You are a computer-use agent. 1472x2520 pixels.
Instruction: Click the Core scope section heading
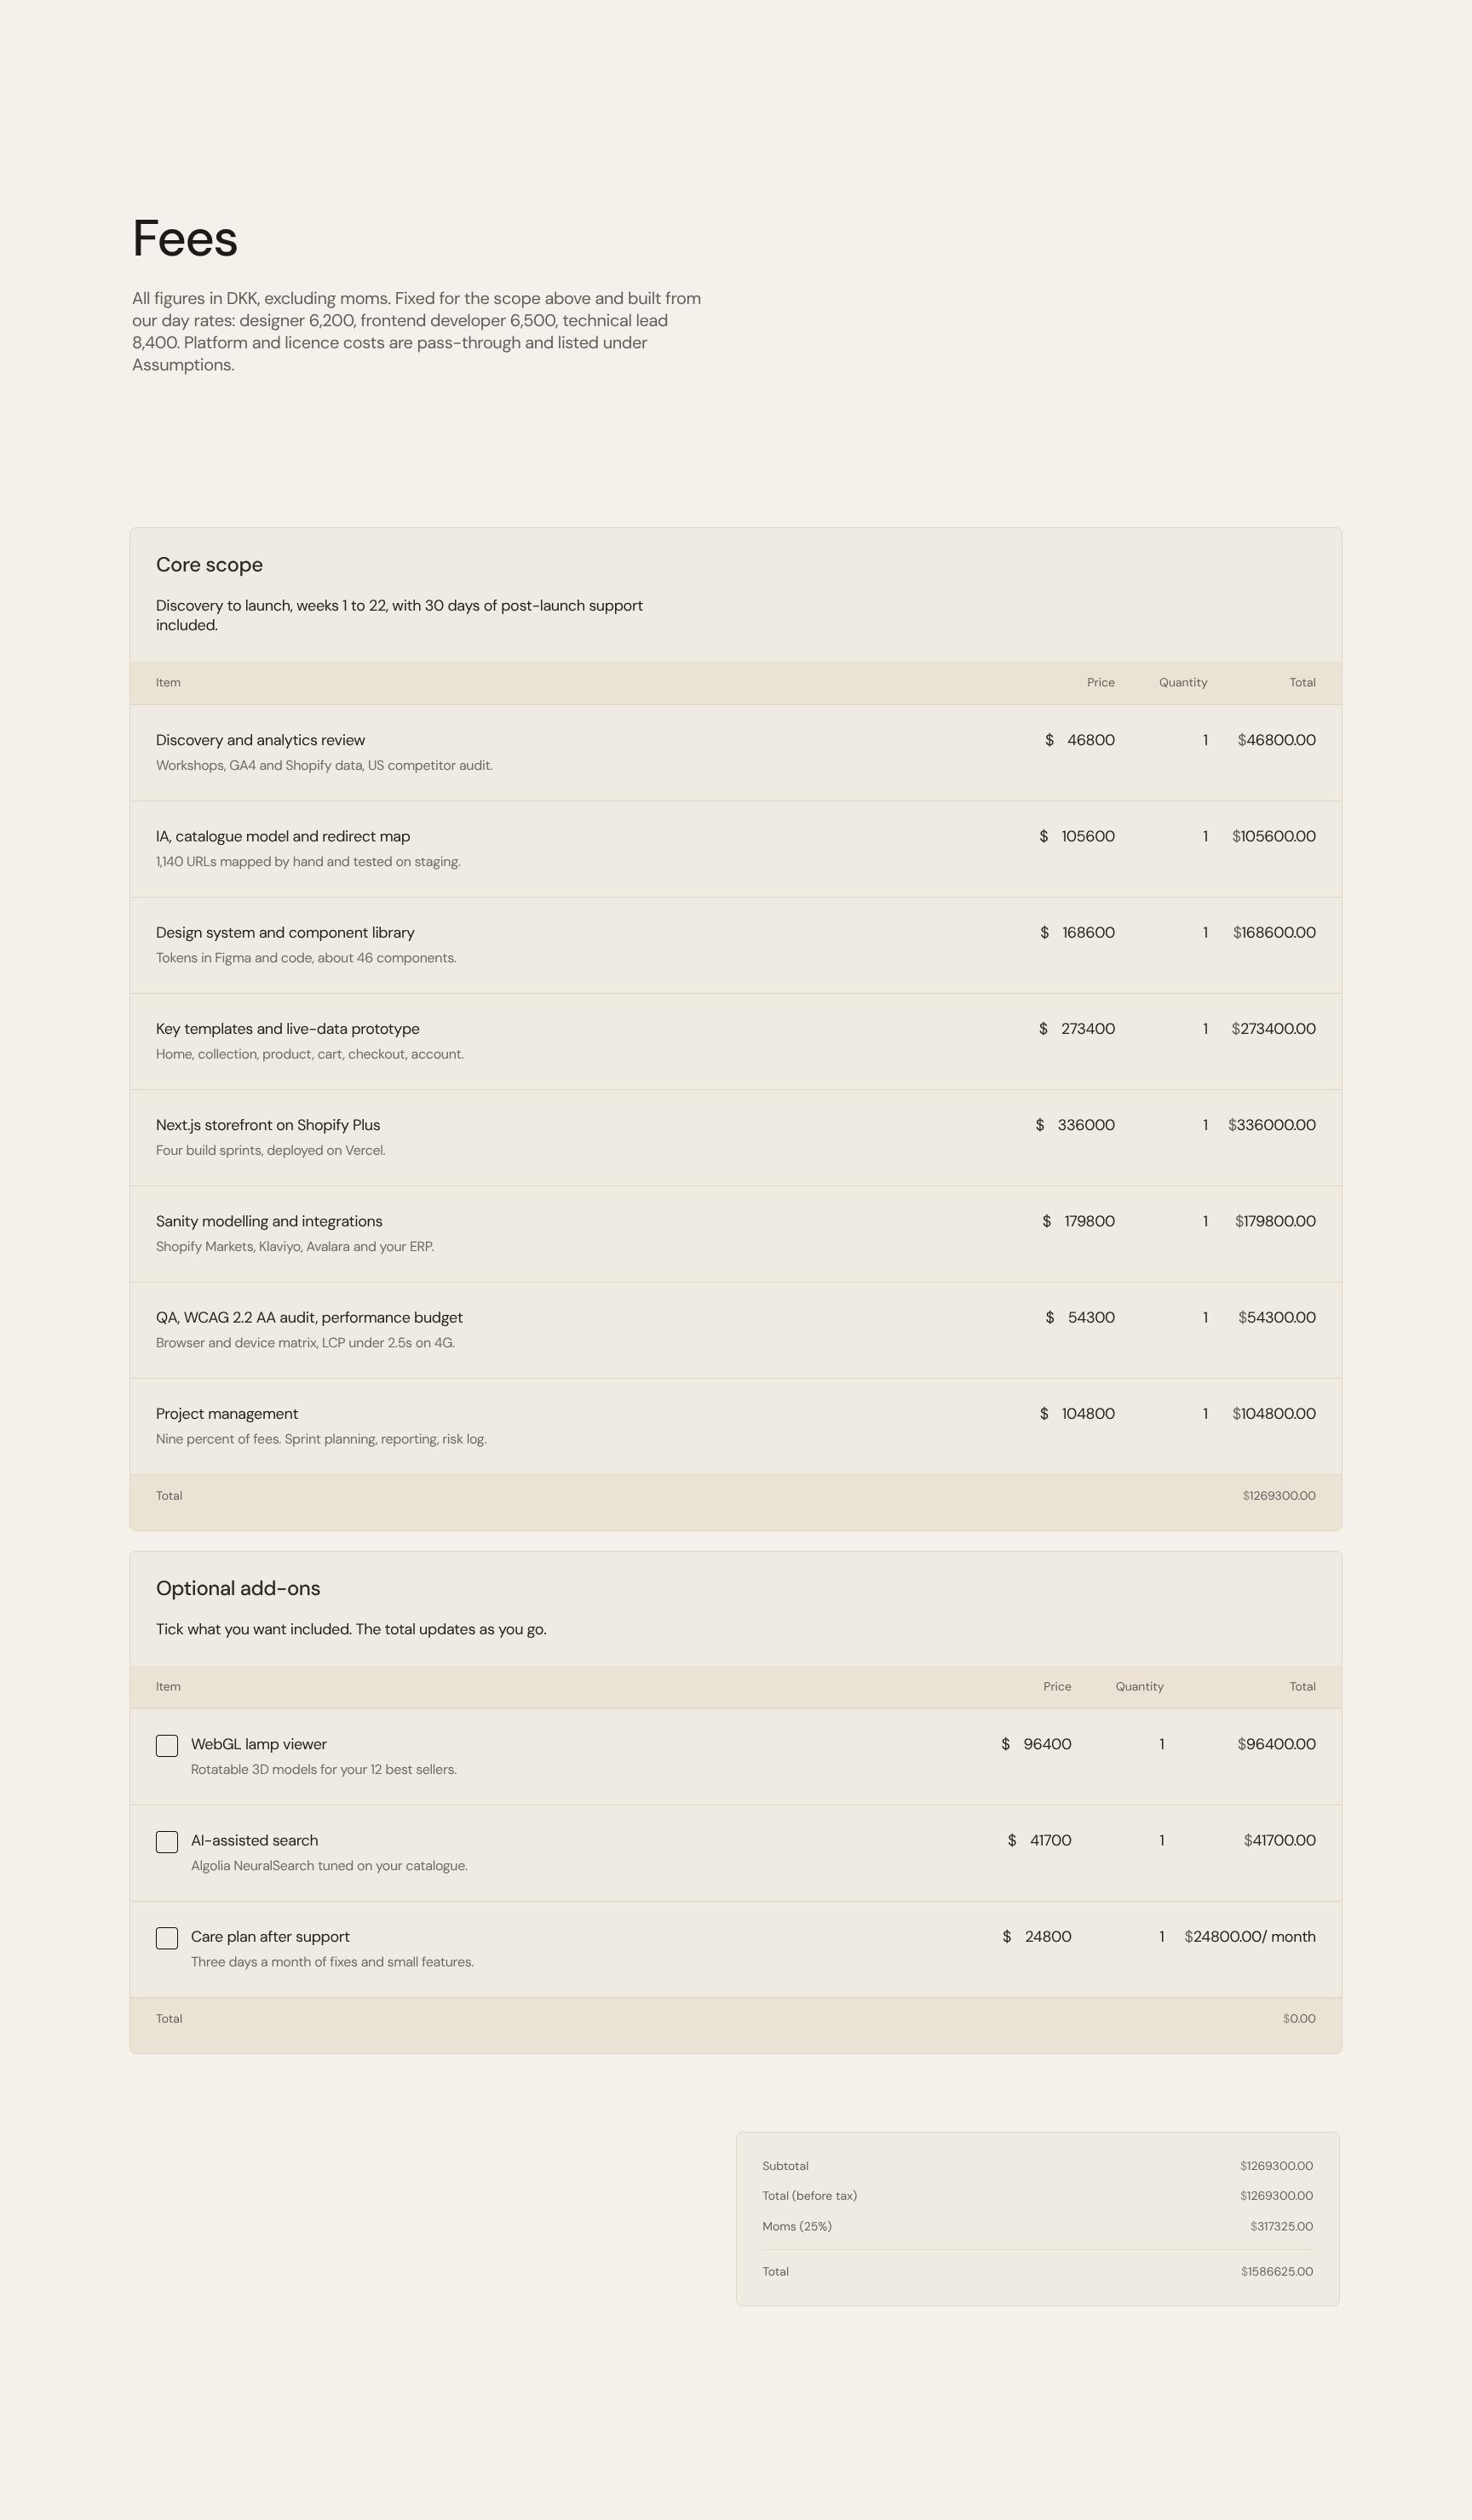click(209, 564)
